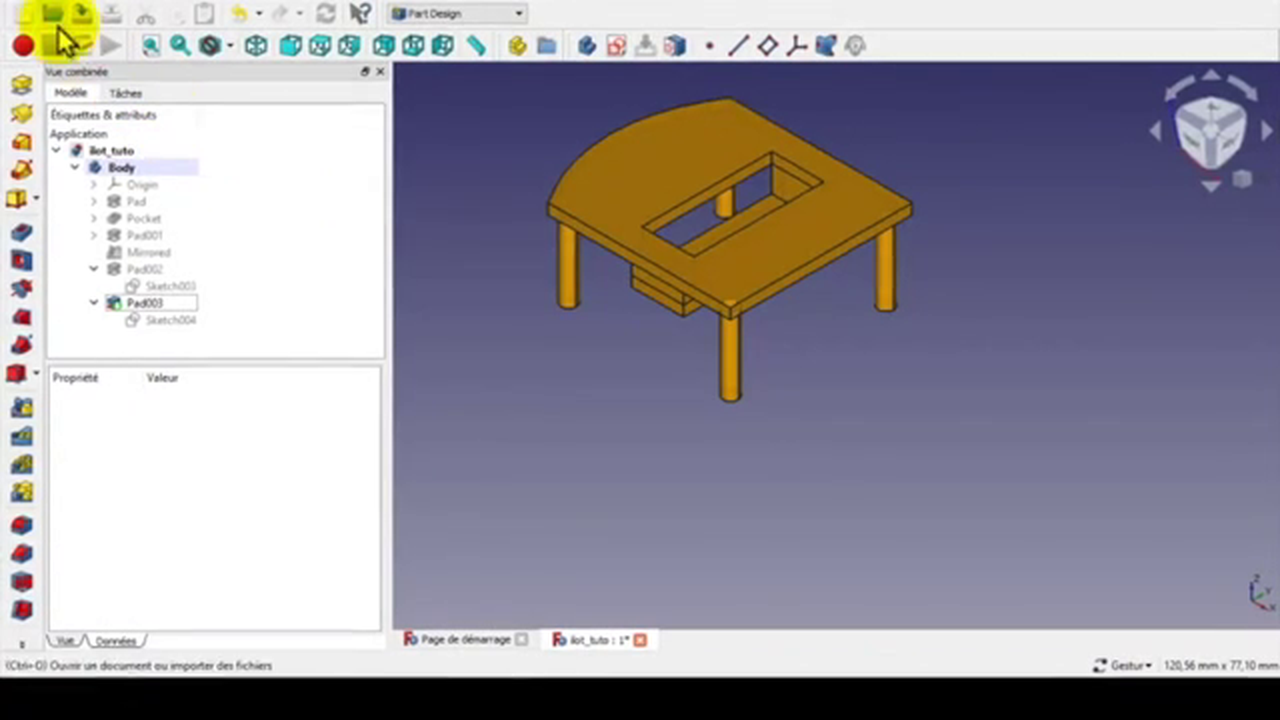This screenshot has height=720, width=1280.
Task: Select the yellow Create Body icon in the sidebar
Action: [x=22, y=85]
